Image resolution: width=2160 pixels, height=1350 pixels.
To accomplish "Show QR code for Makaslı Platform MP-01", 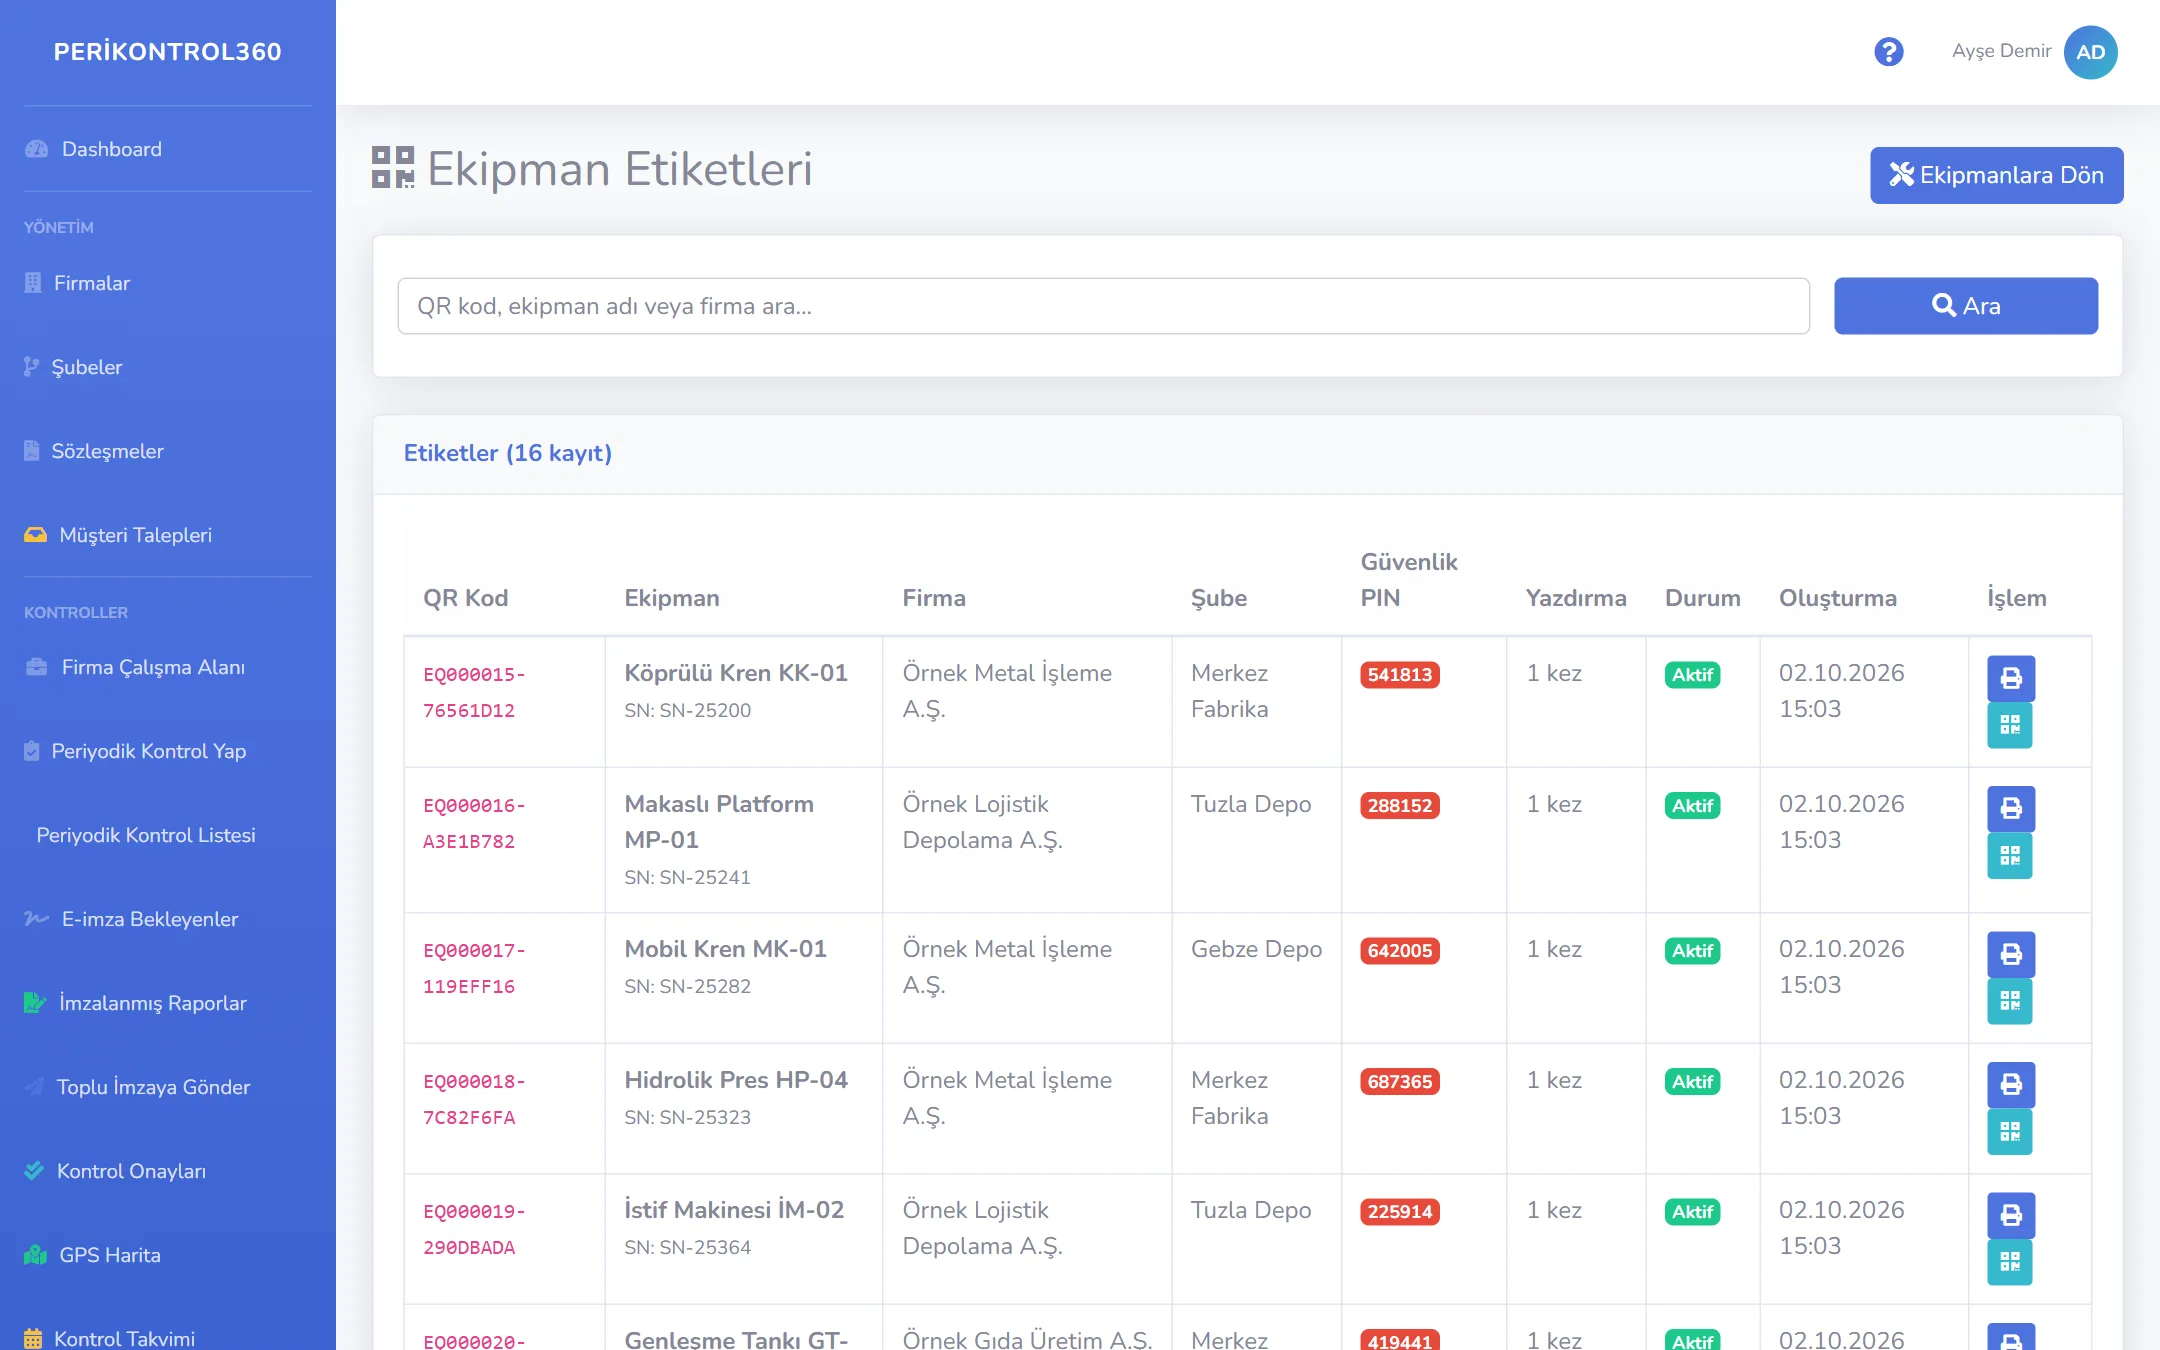I will pos(2010,856).
